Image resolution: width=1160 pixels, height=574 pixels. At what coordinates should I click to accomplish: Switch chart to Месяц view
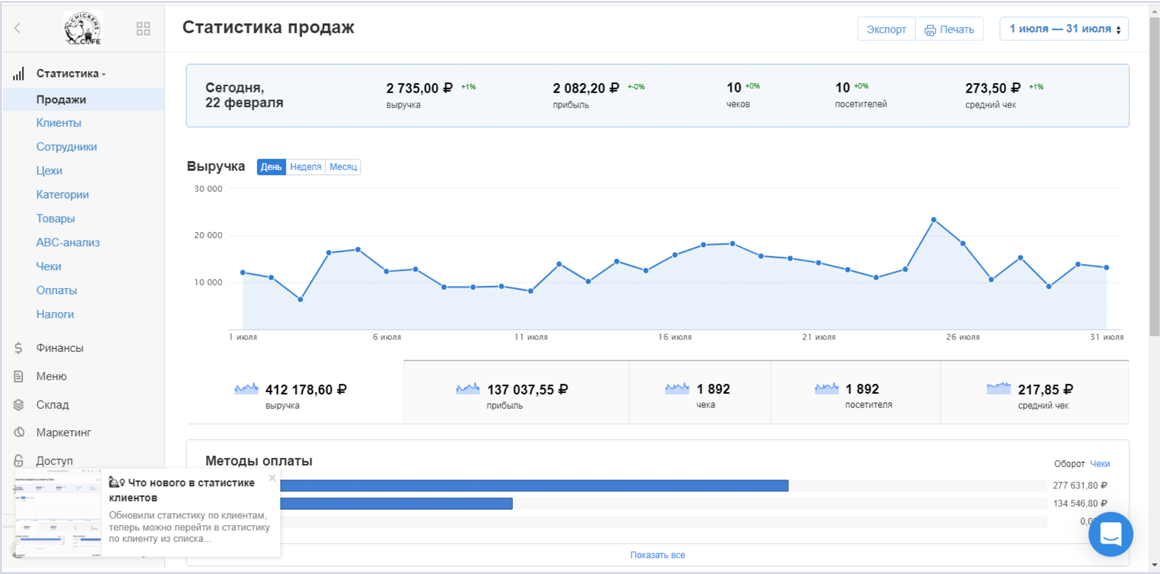pyautogui.click(x=343, y=167)
